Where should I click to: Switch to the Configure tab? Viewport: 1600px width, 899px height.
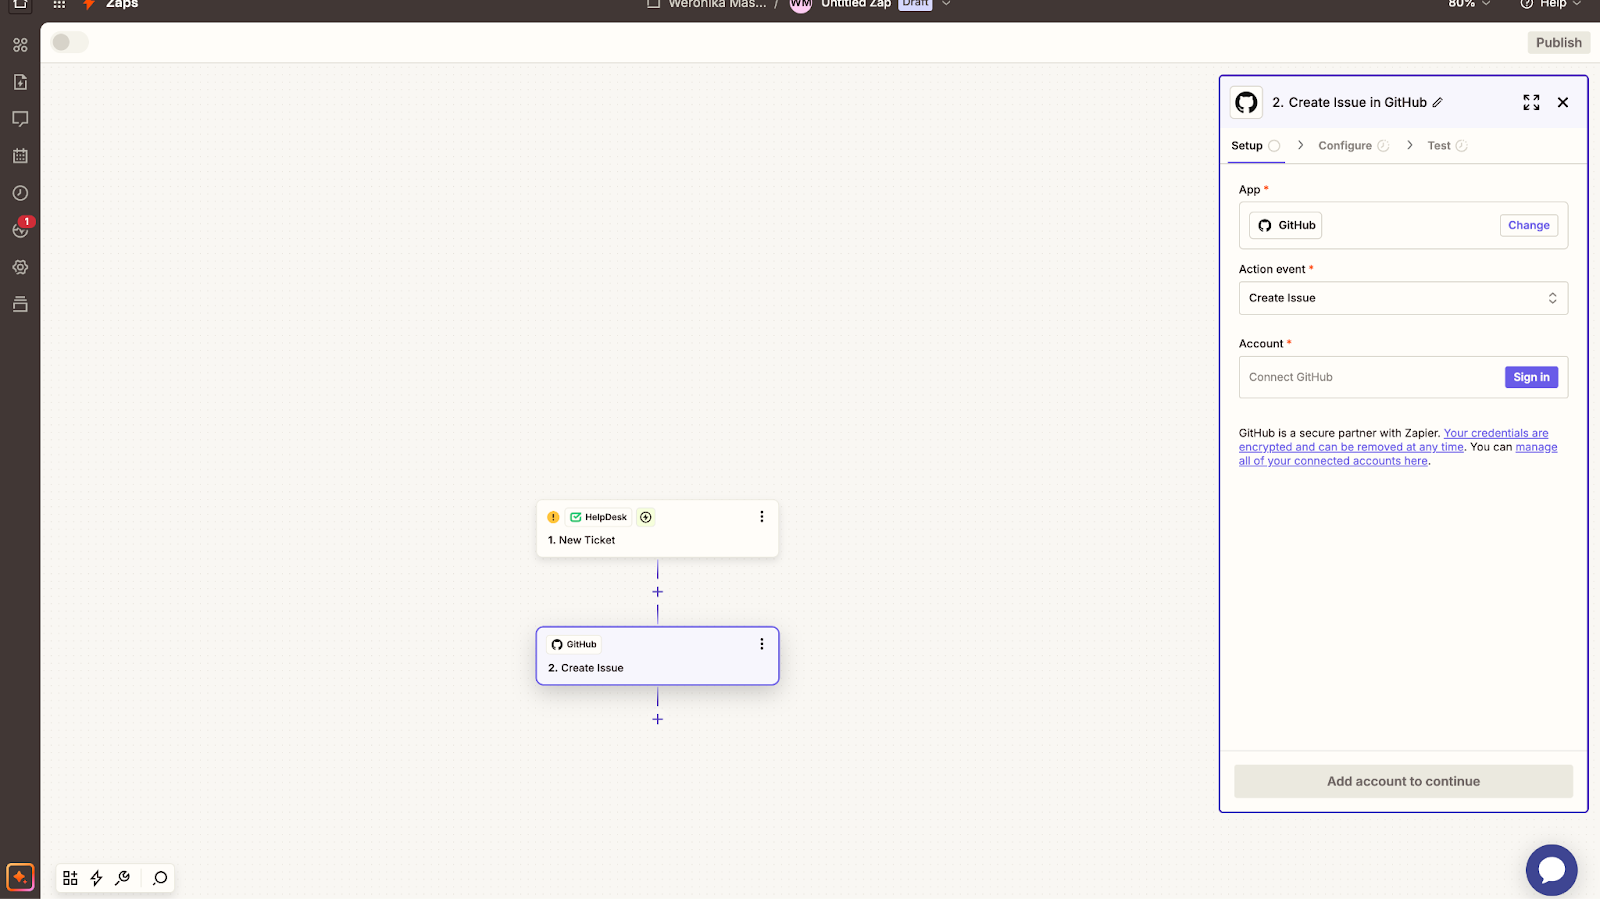point(1353,146)
